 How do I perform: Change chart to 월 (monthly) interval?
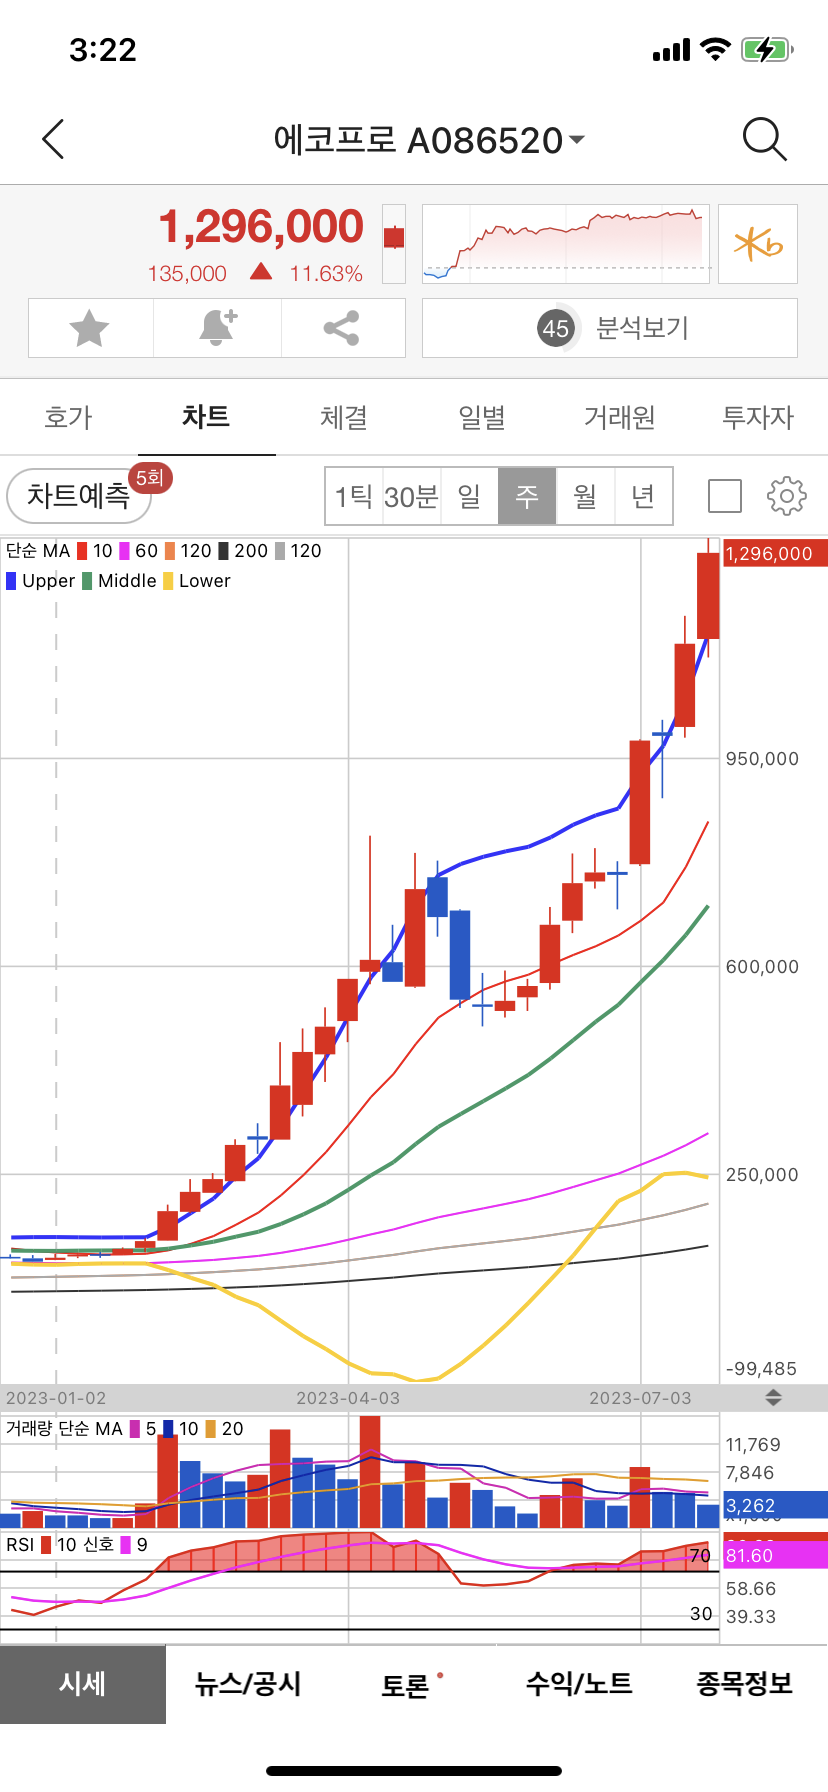click(x=585, y=496)
